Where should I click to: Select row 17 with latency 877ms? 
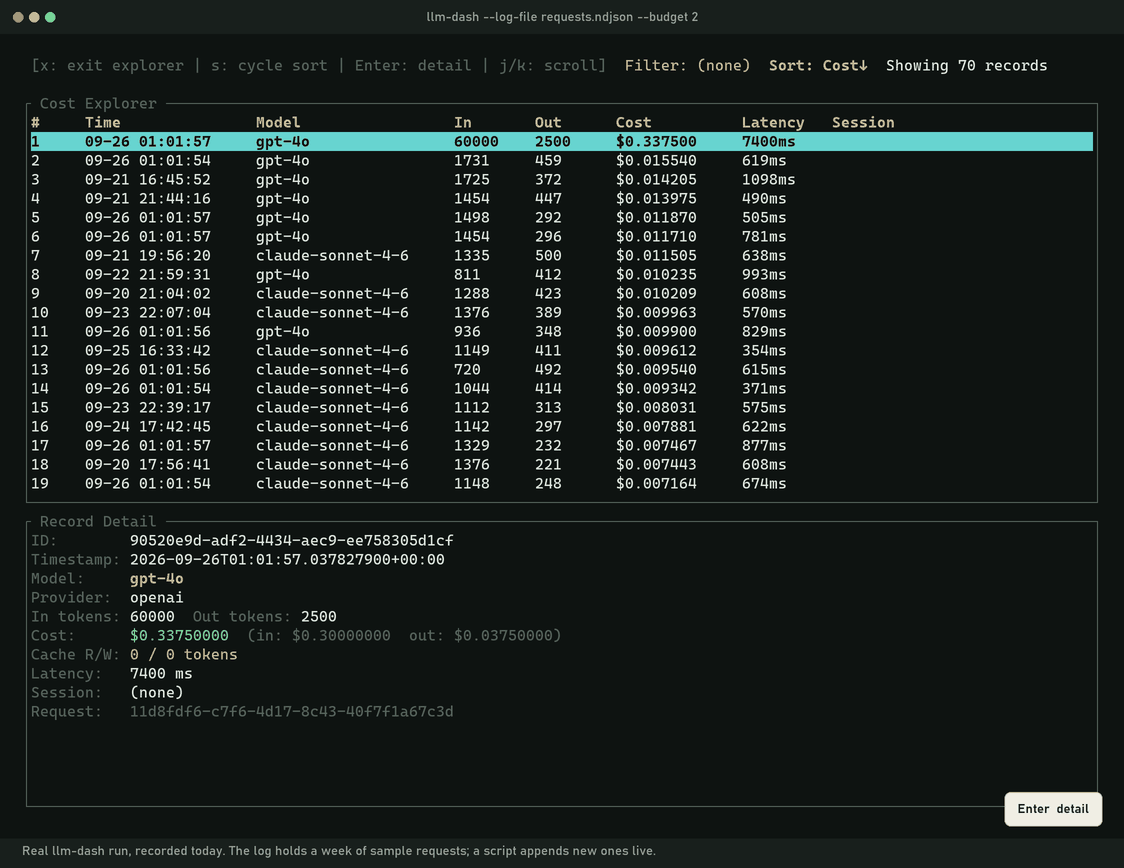561,445
